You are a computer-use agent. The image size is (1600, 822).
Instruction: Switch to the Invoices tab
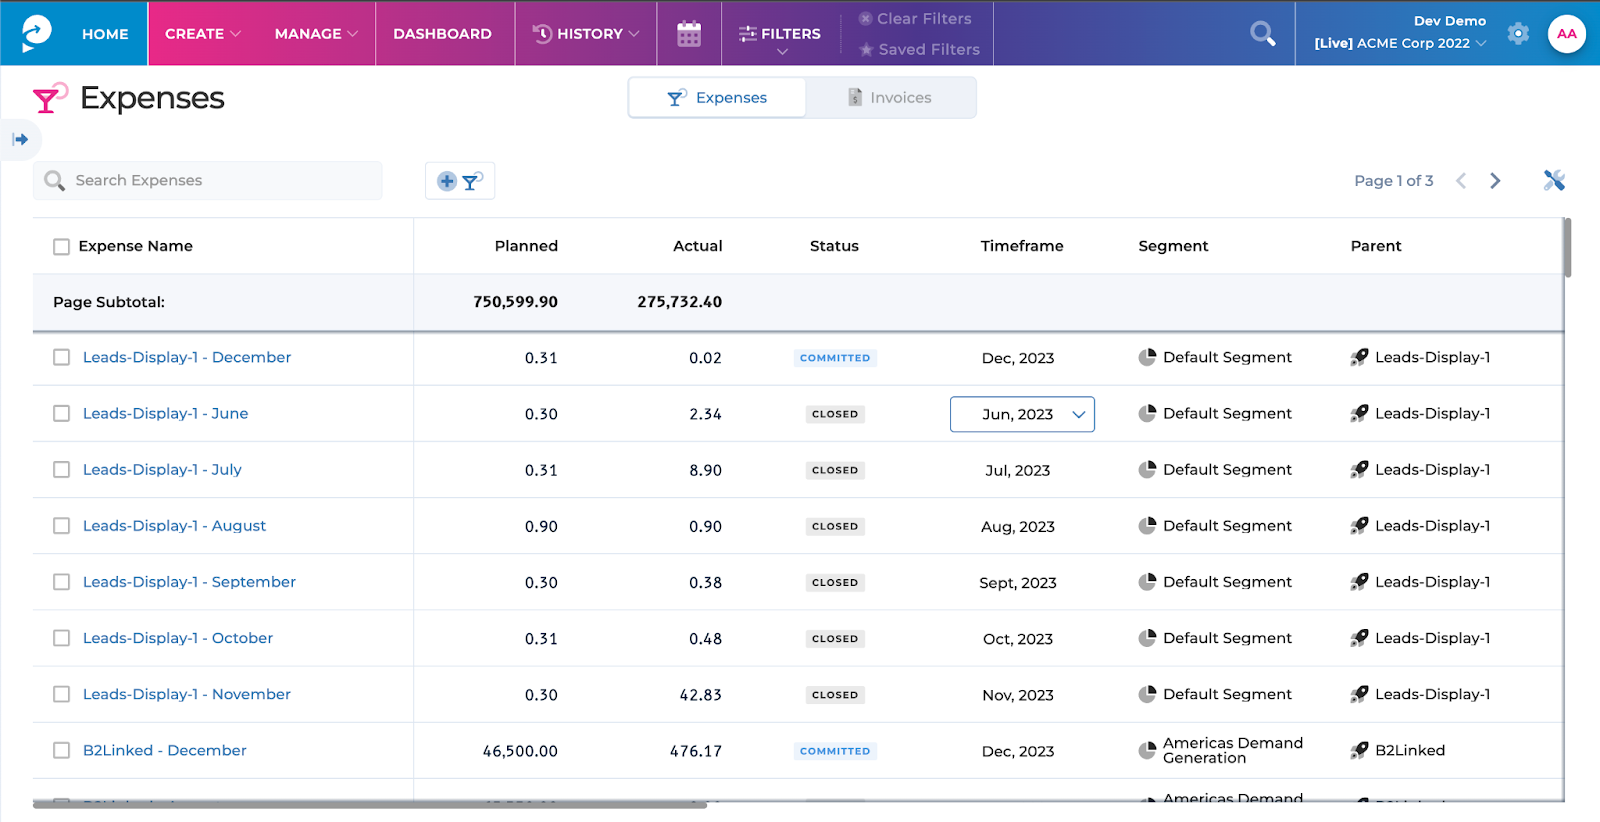tap(890, 97)
